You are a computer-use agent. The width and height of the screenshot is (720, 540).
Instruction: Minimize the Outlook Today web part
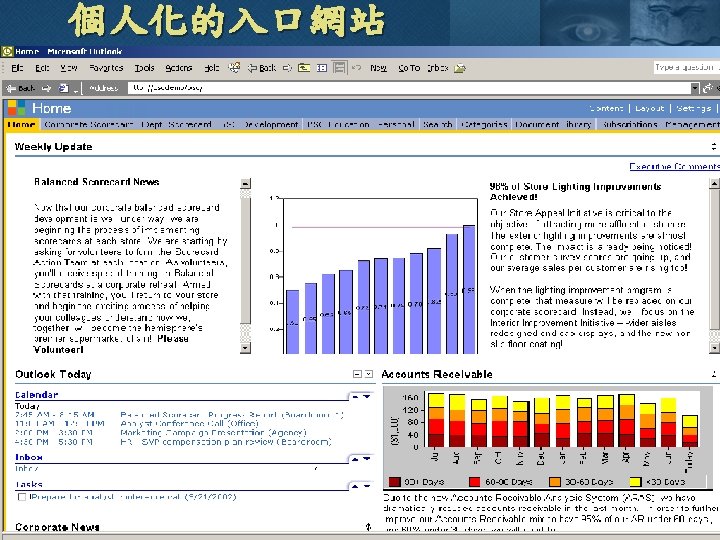357,374
